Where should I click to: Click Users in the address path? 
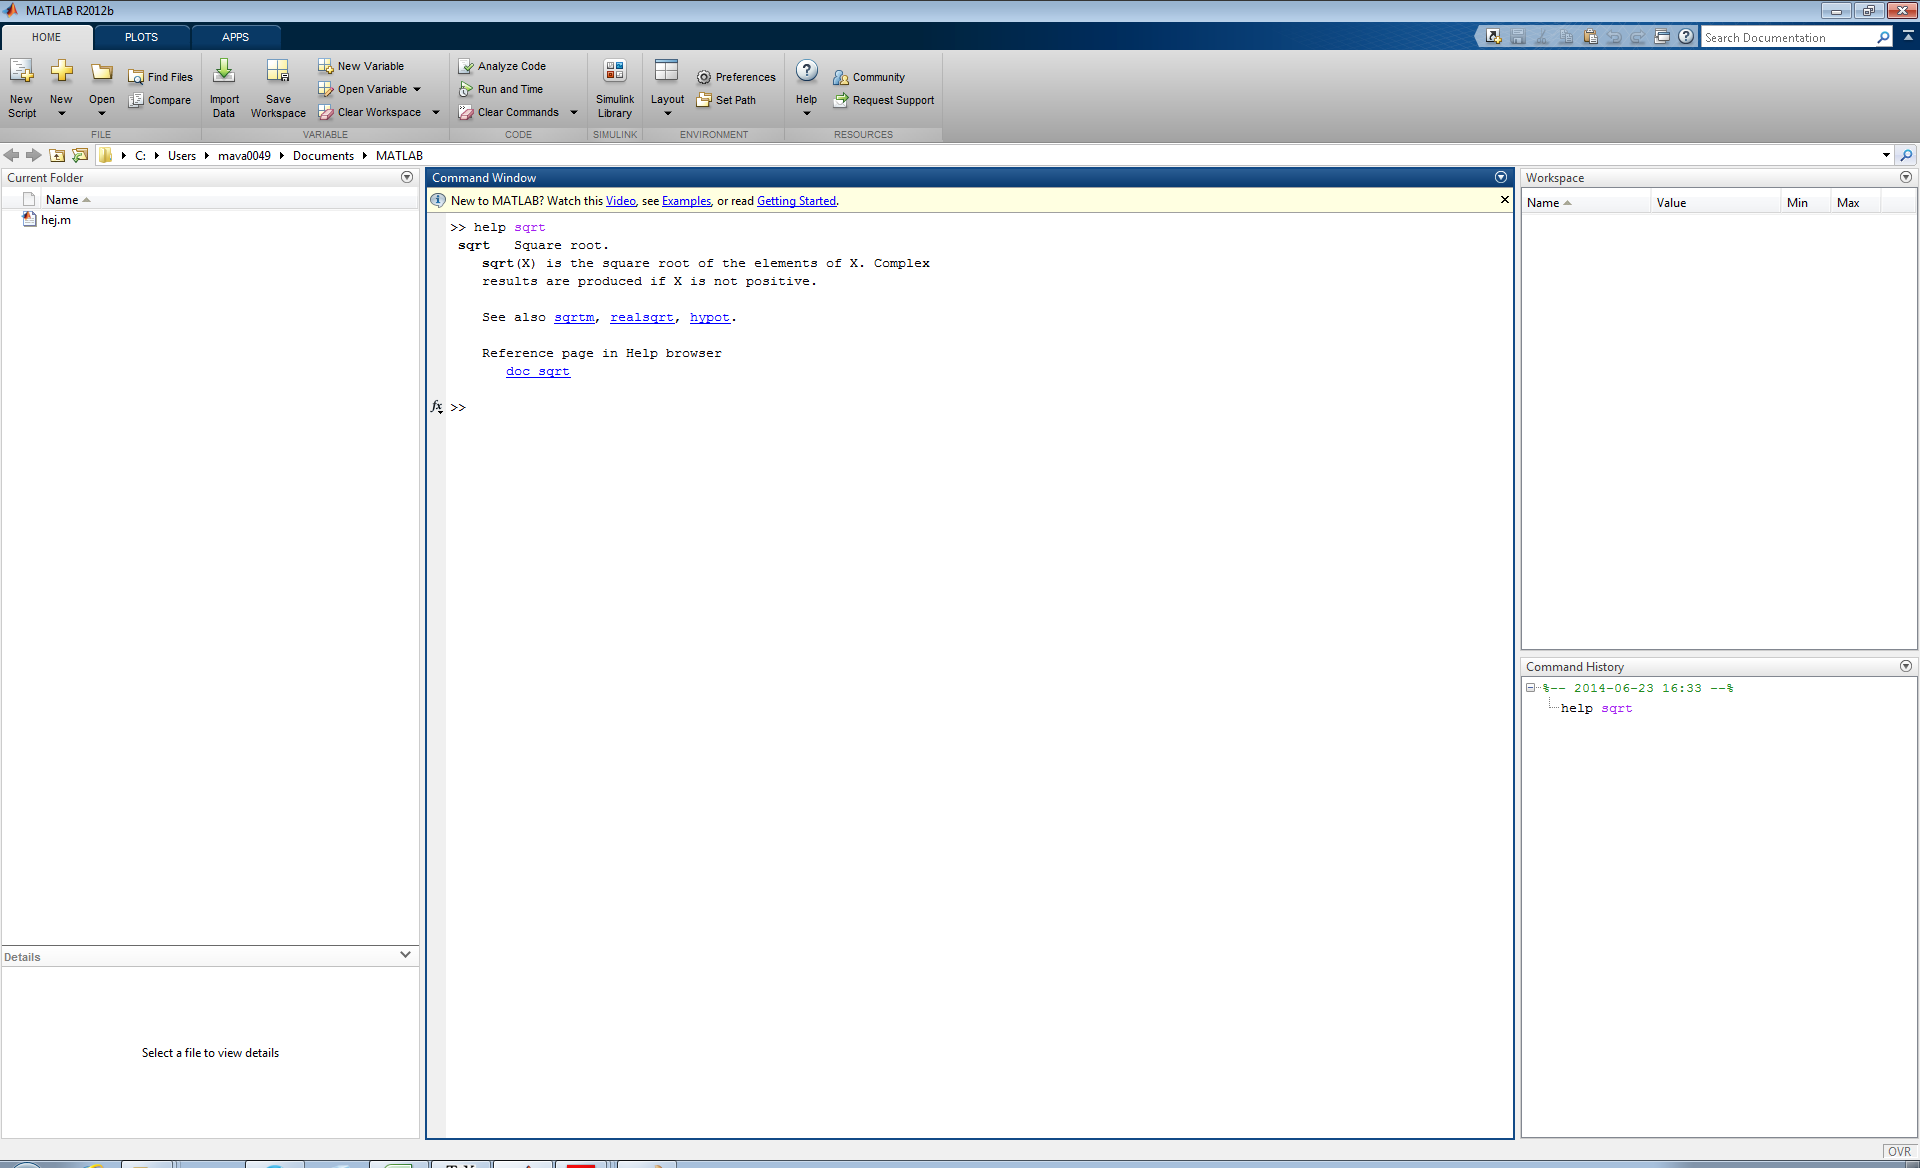[182, 156]
